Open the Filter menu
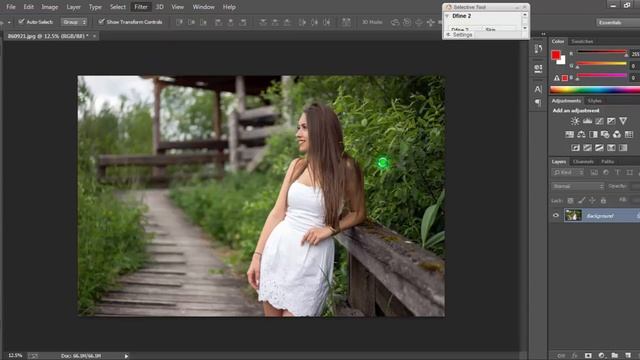The width and height of the screenshot is (640, 360). (x=141, y=7)
